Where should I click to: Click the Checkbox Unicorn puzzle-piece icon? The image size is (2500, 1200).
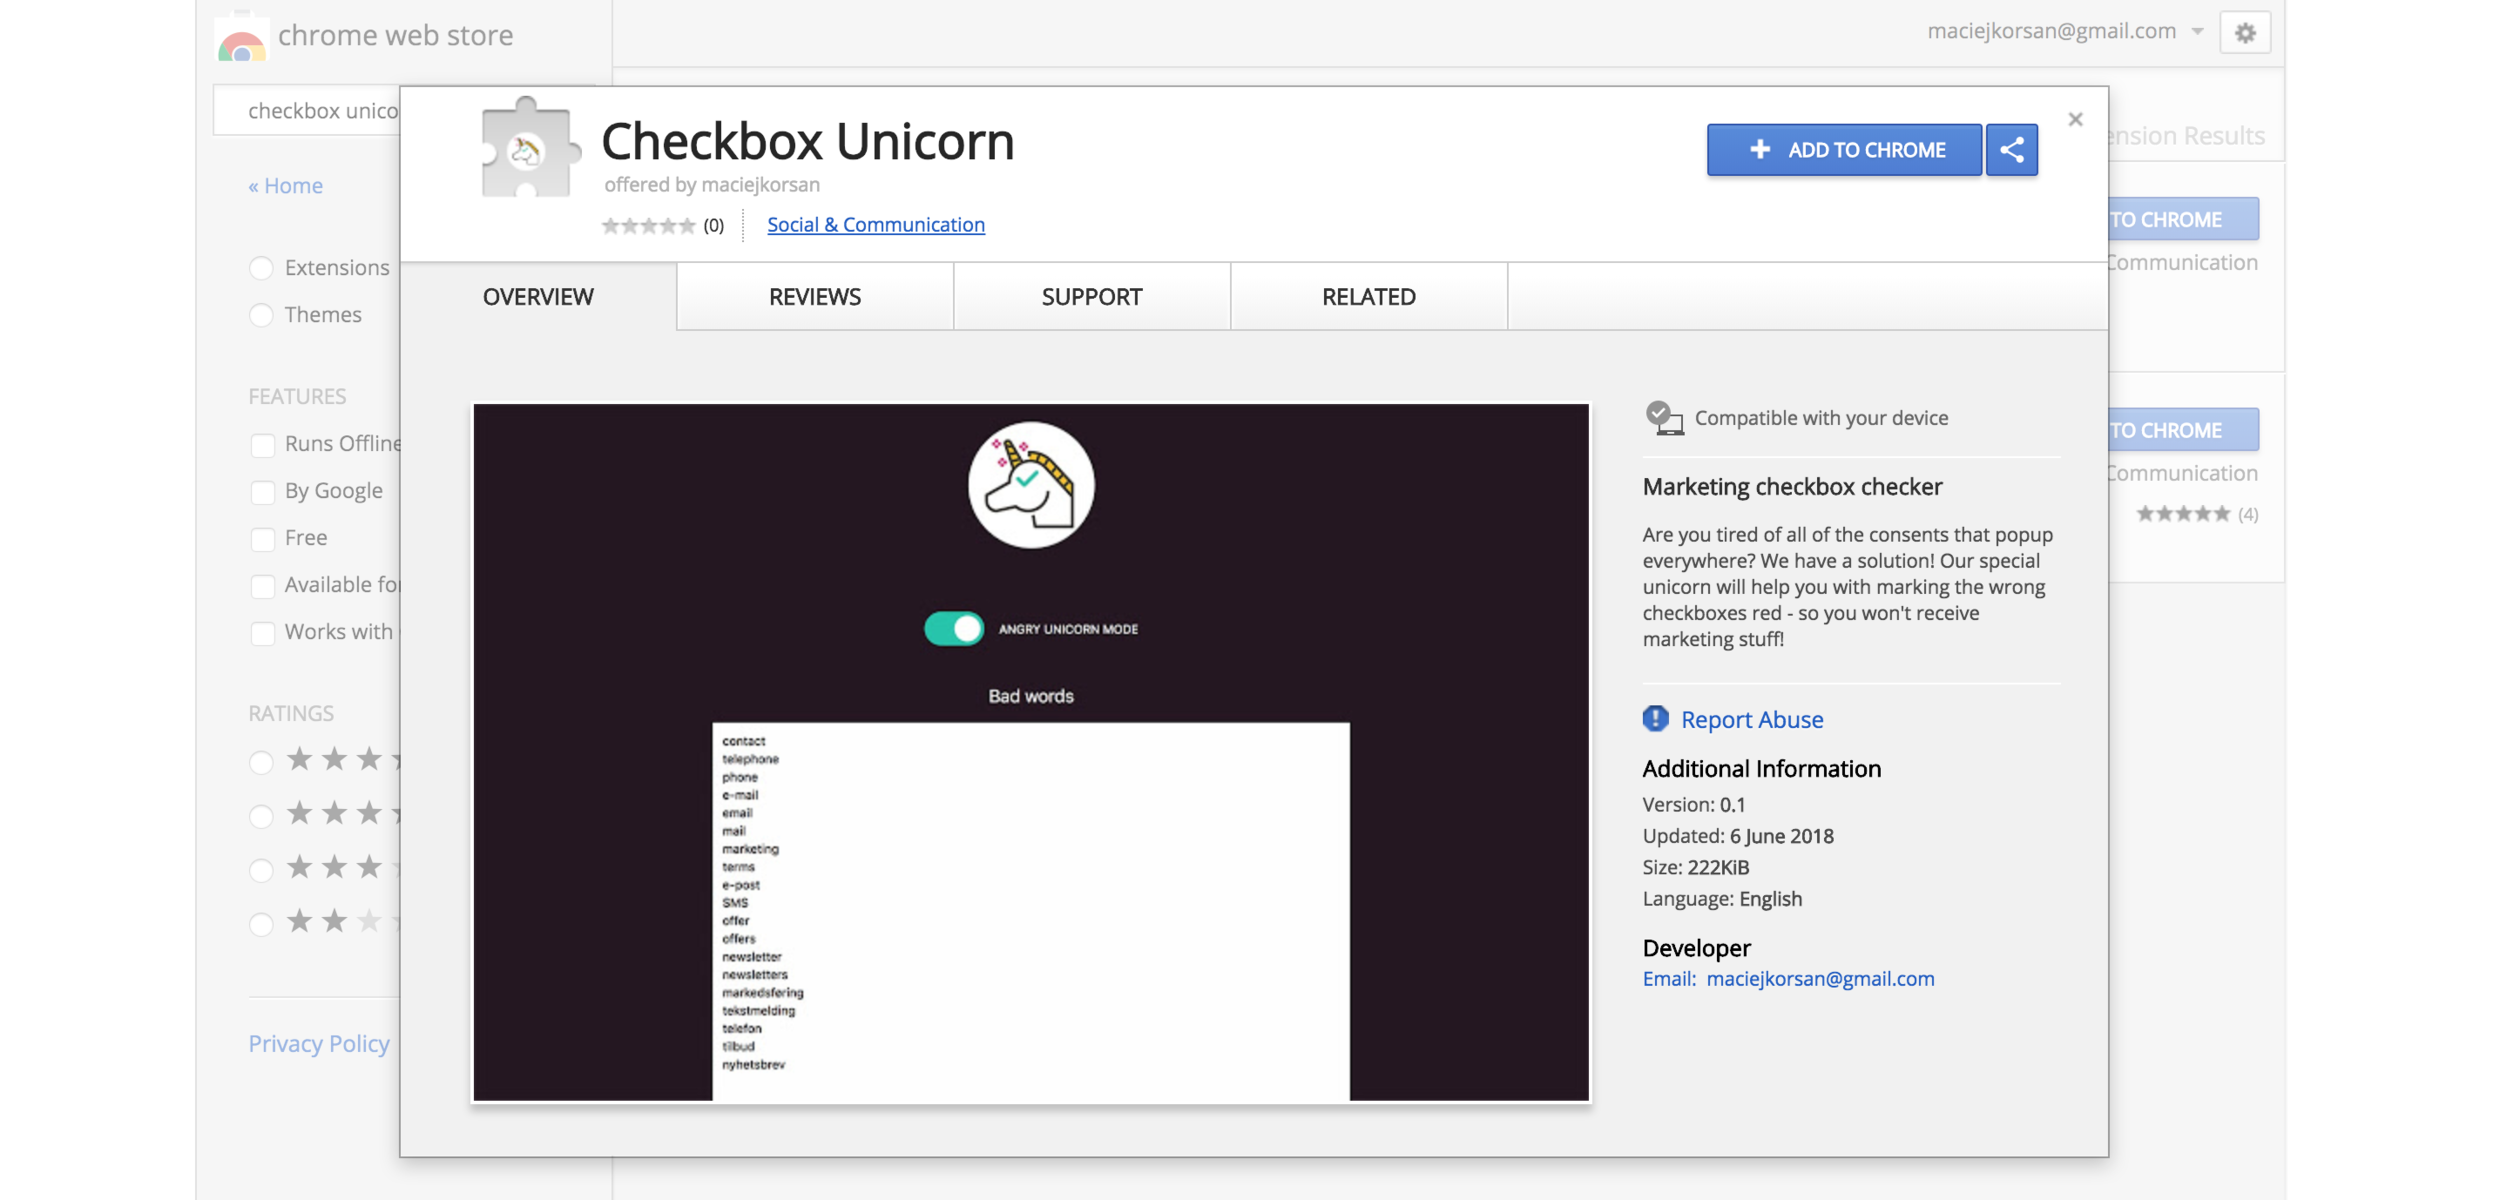[528, 150]
